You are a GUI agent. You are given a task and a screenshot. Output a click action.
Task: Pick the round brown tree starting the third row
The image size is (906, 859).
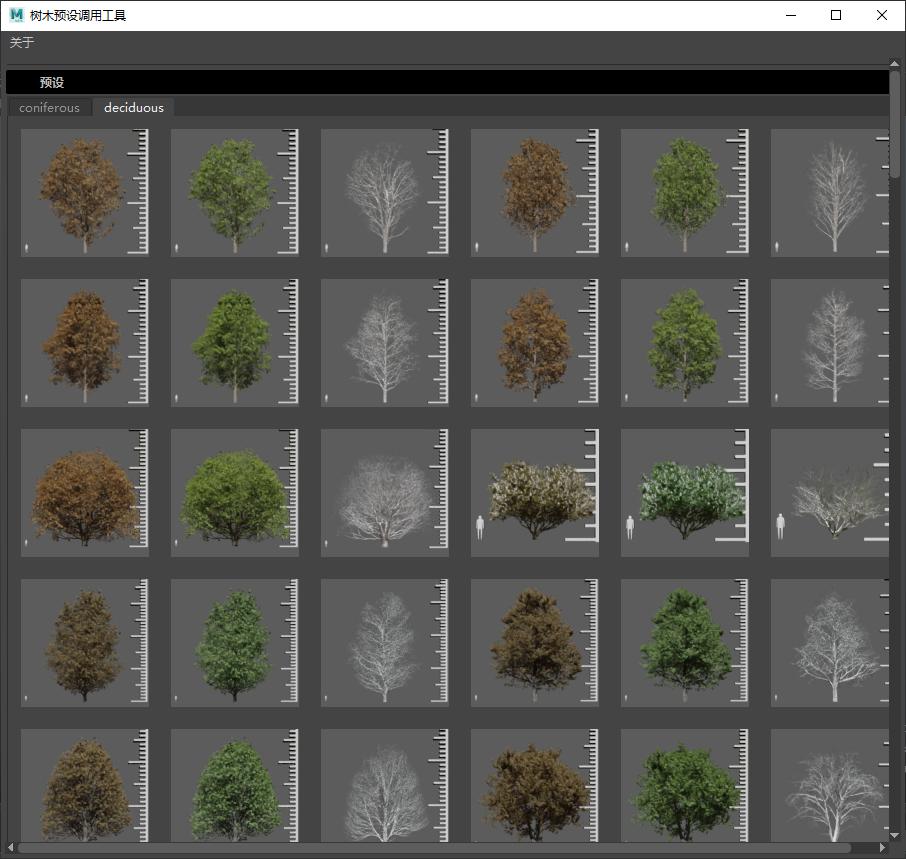(84, 493)
